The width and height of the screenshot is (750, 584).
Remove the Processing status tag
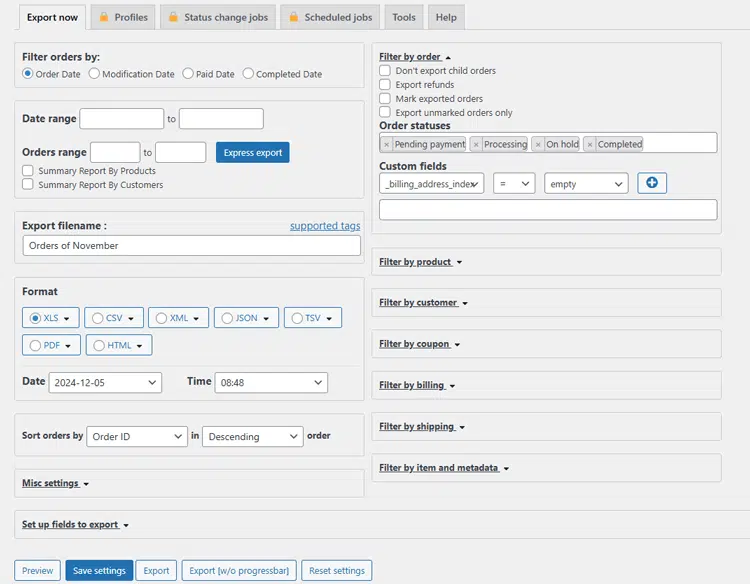click(x=476, y=144)
